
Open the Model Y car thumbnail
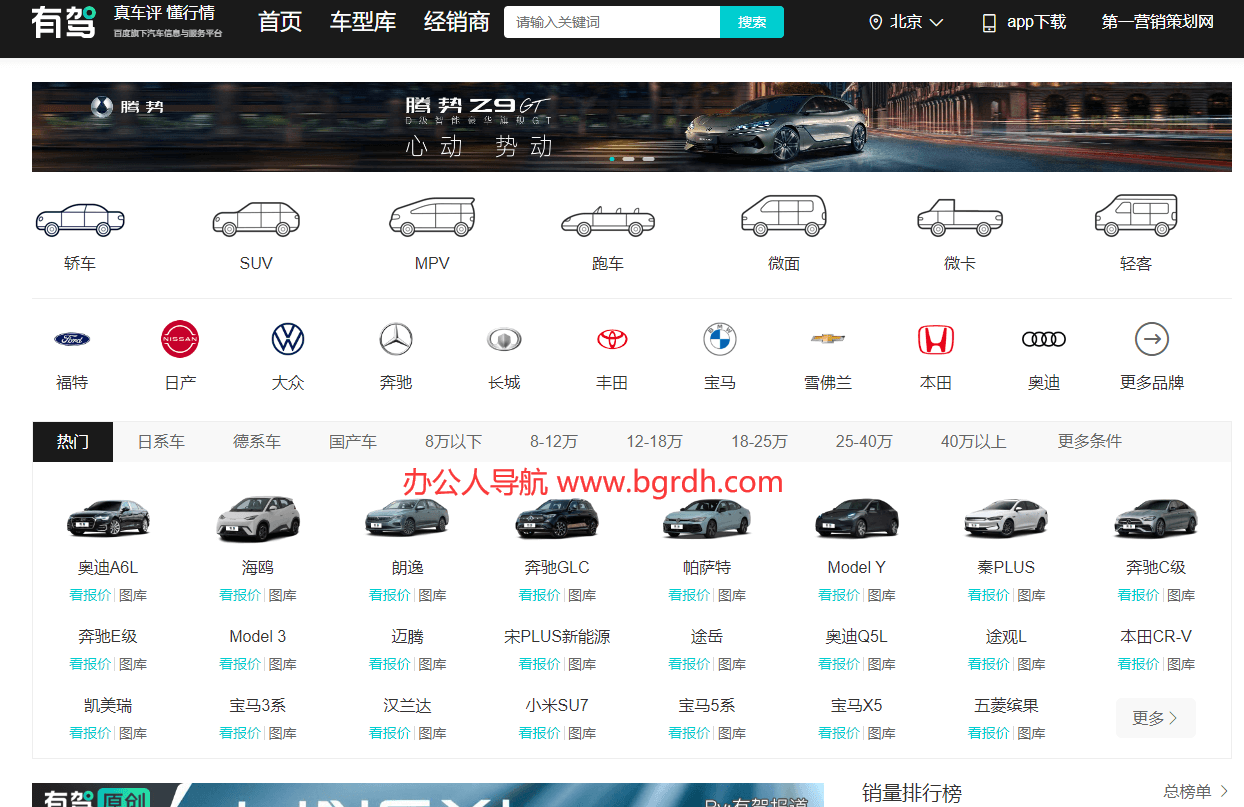tap(857, 518)
